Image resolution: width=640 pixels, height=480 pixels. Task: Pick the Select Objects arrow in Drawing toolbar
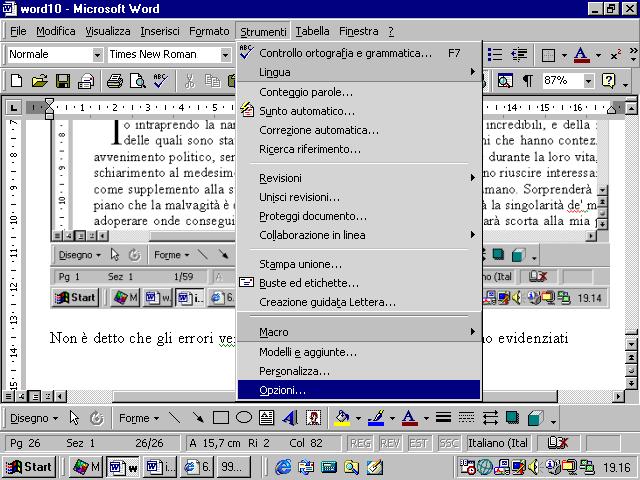pos(74,418)
